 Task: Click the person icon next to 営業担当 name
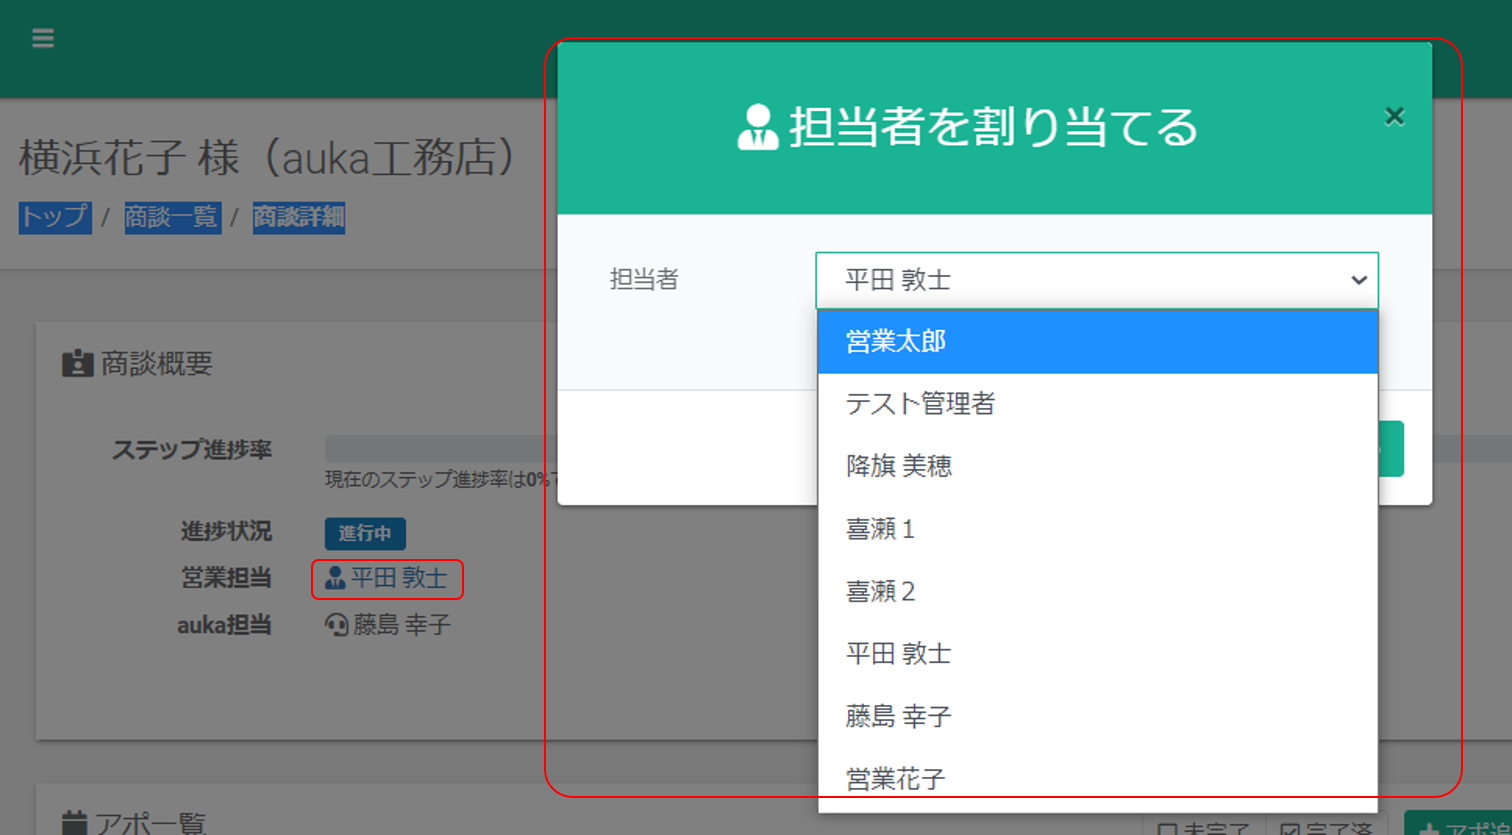pyautogui.click(x=335, y=578)
